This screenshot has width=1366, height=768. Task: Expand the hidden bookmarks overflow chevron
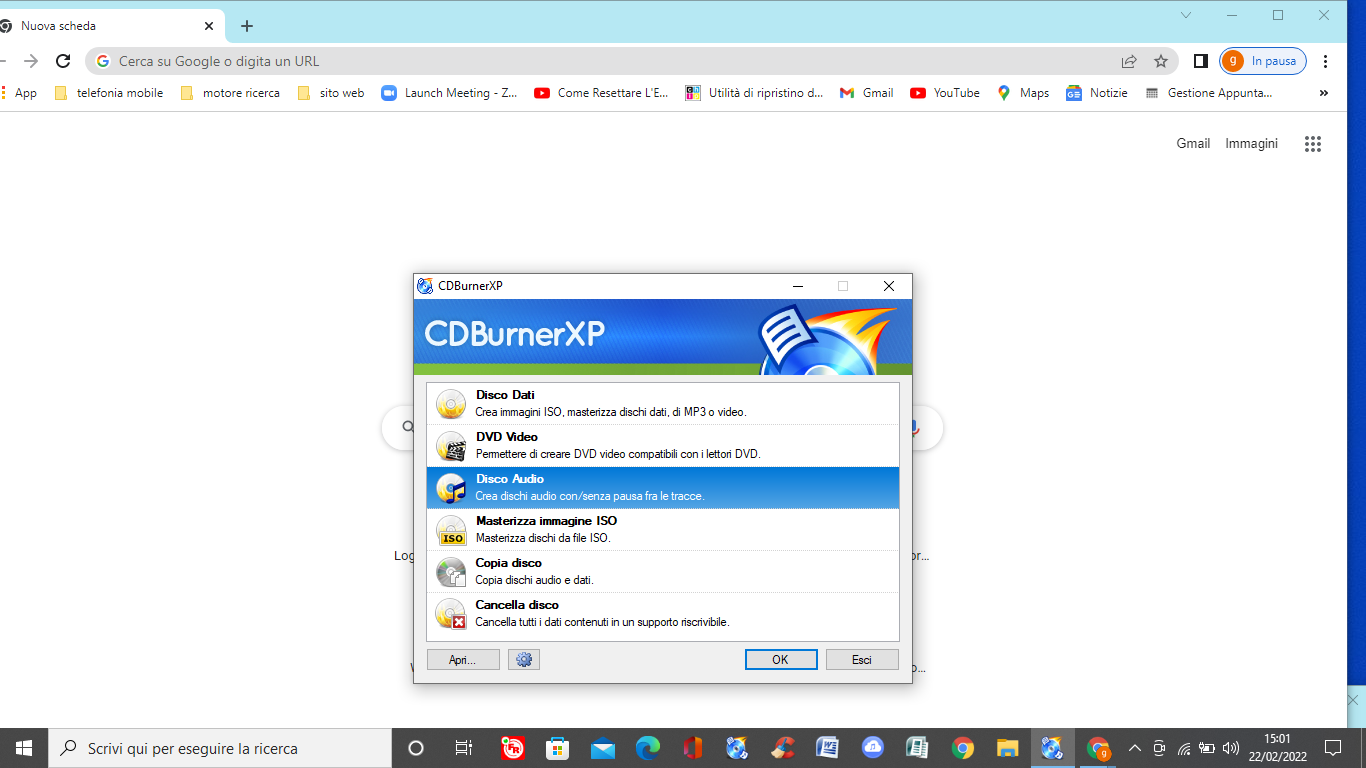point(1324,93)
